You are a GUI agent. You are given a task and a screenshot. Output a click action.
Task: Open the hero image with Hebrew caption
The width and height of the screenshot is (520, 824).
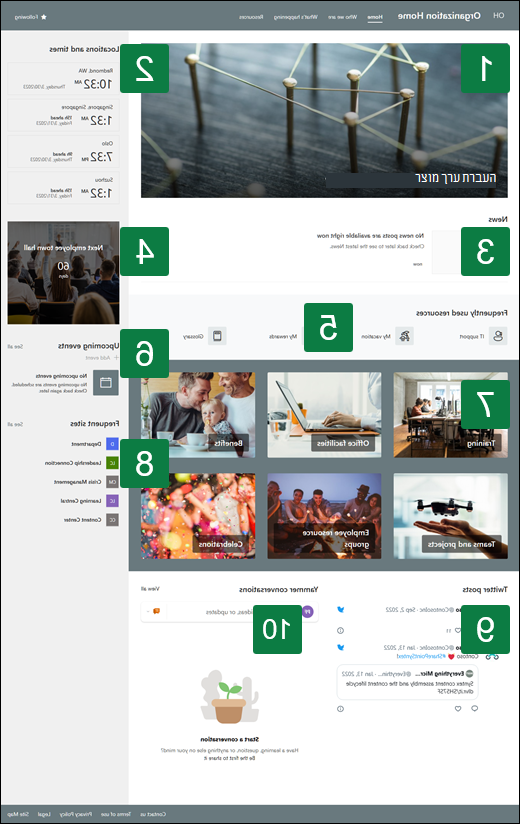(x=324, y=120)
